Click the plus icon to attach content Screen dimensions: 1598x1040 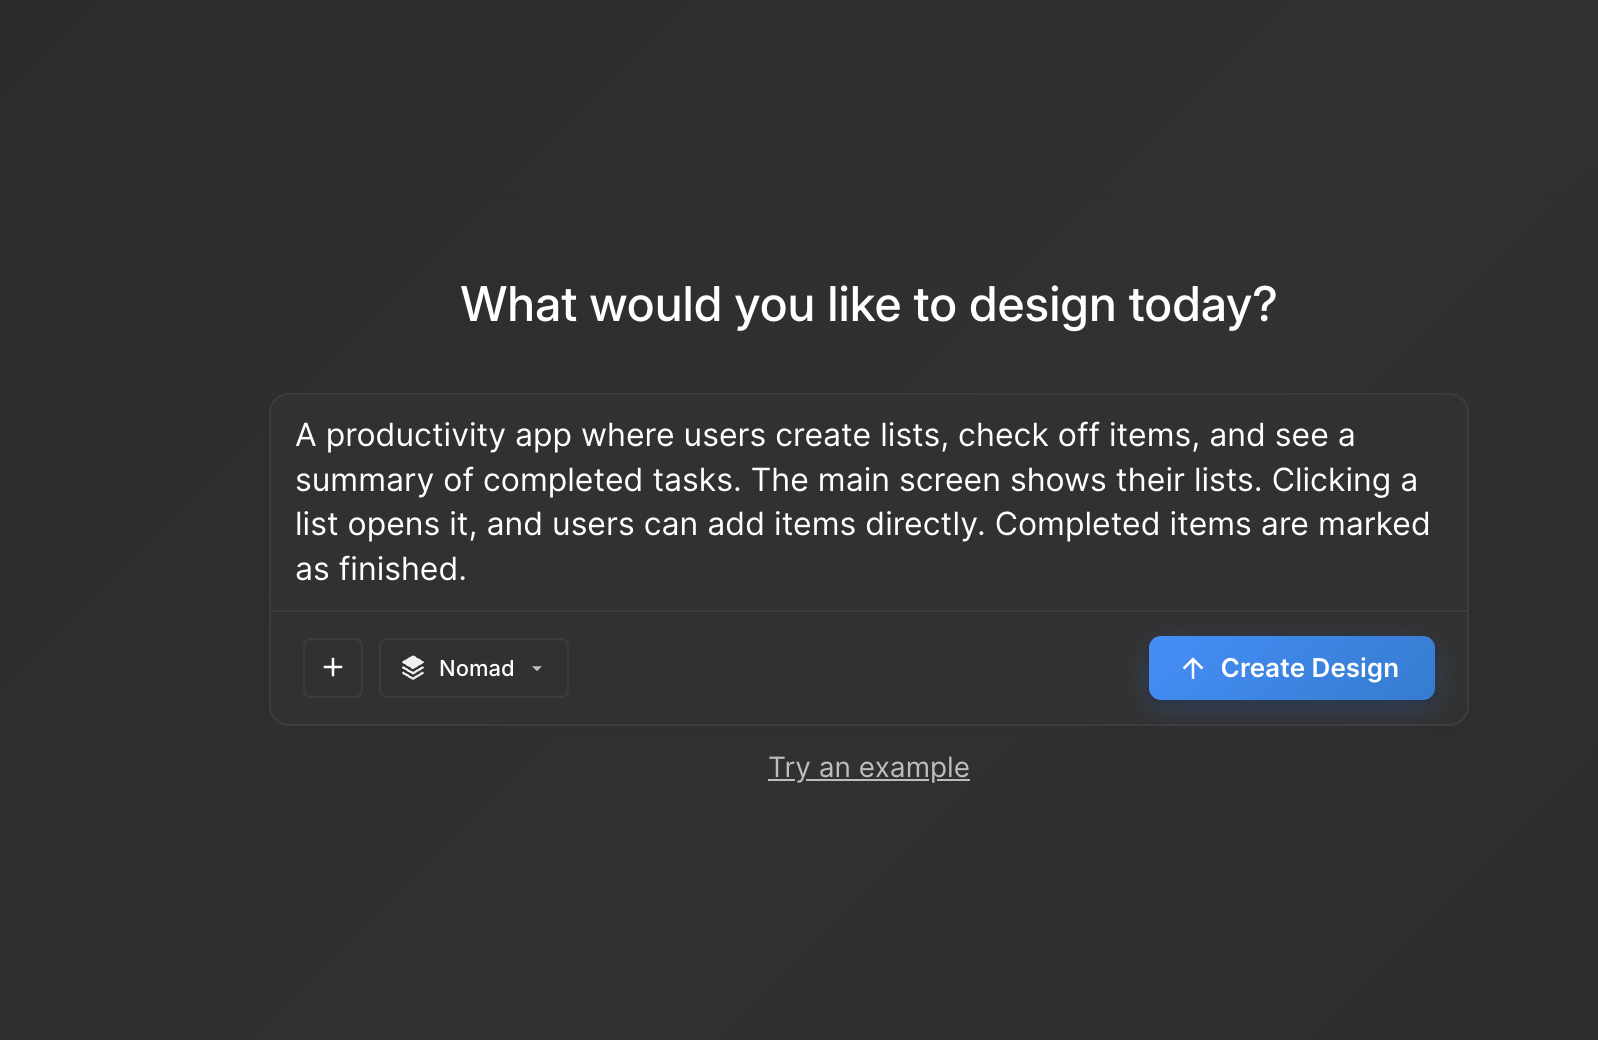pyautogui.click(x=332, y=668)
